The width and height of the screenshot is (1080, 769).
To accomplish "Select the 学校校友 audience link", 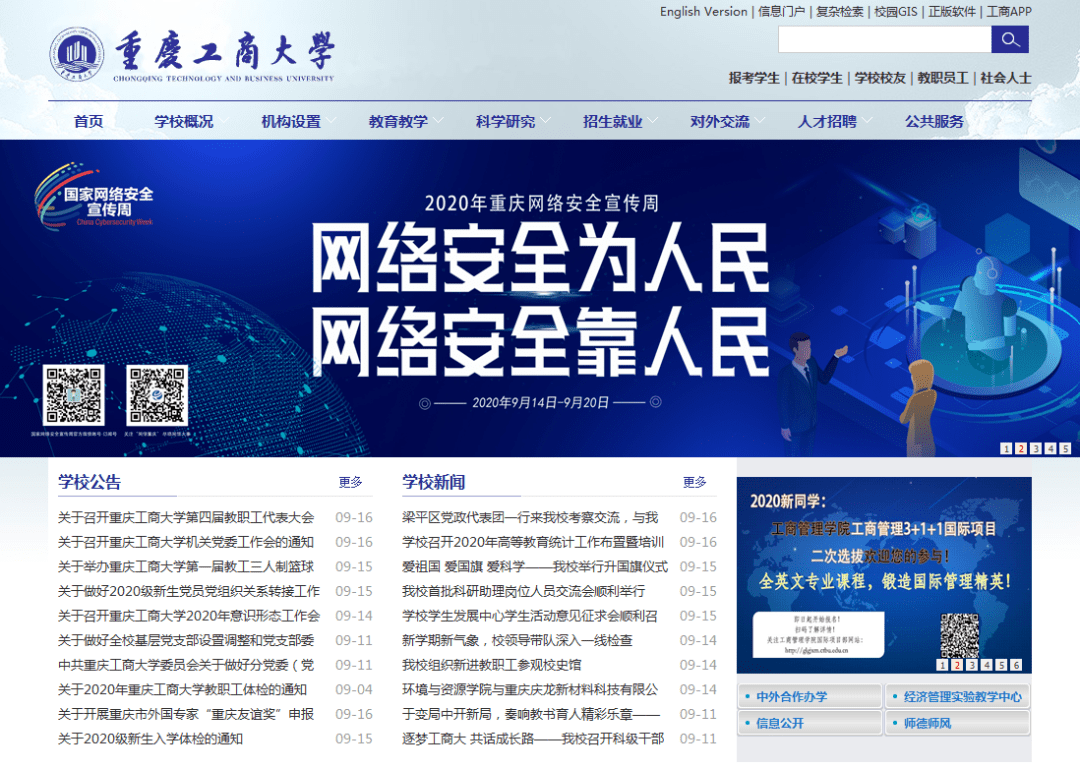I will click(x=880, y=78).
